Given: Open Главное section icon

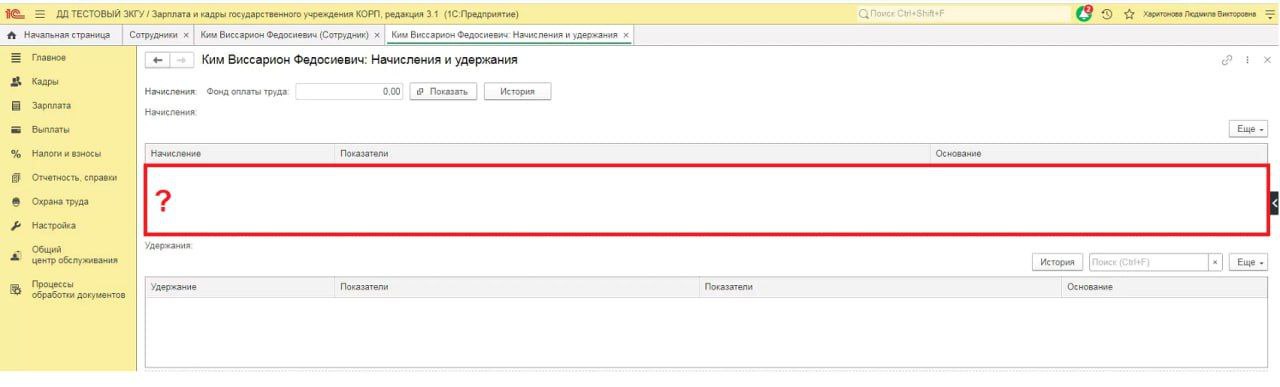Looking at the screenshot, I should coord(16,58).
